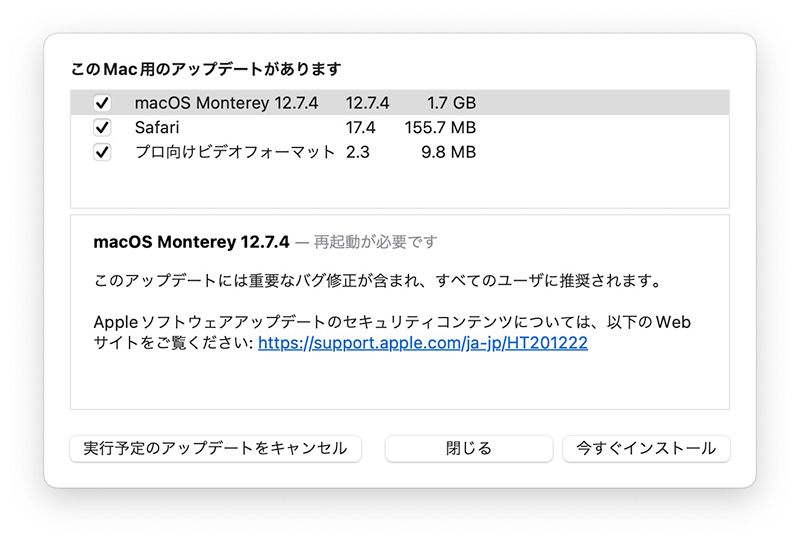Click the 12.7.4 version cell in list

[367, 103]
